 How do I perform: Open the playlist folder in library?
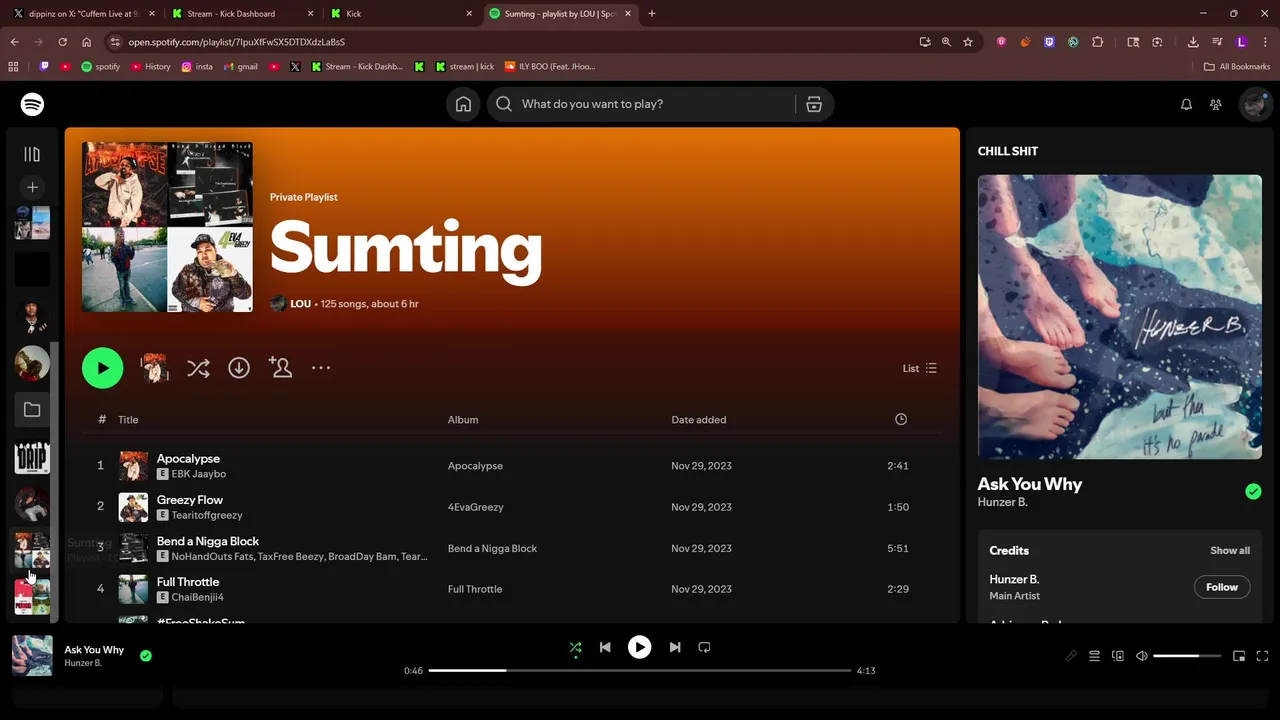coord(32,410)
